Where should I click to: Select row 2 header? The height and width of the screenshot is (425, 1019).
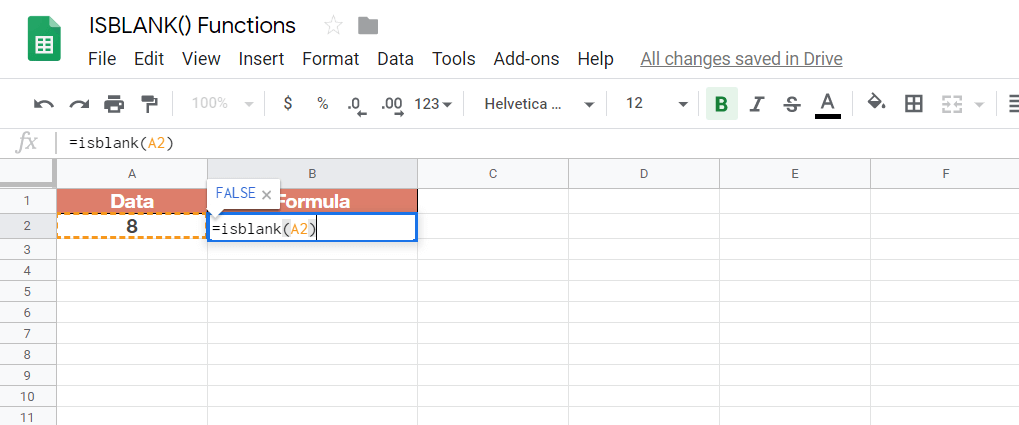click(x=27, y=226)
